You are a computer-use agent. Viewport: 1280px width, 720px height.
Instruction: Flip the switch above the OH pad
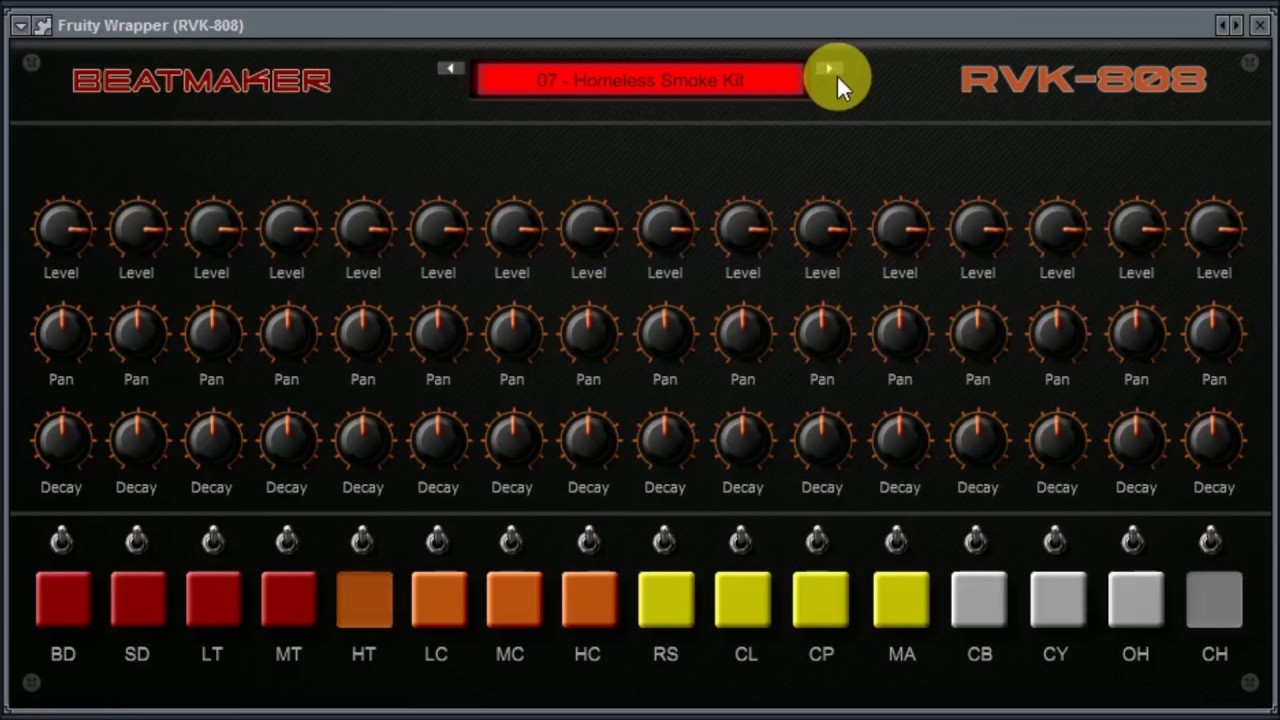pos(1132,540)
